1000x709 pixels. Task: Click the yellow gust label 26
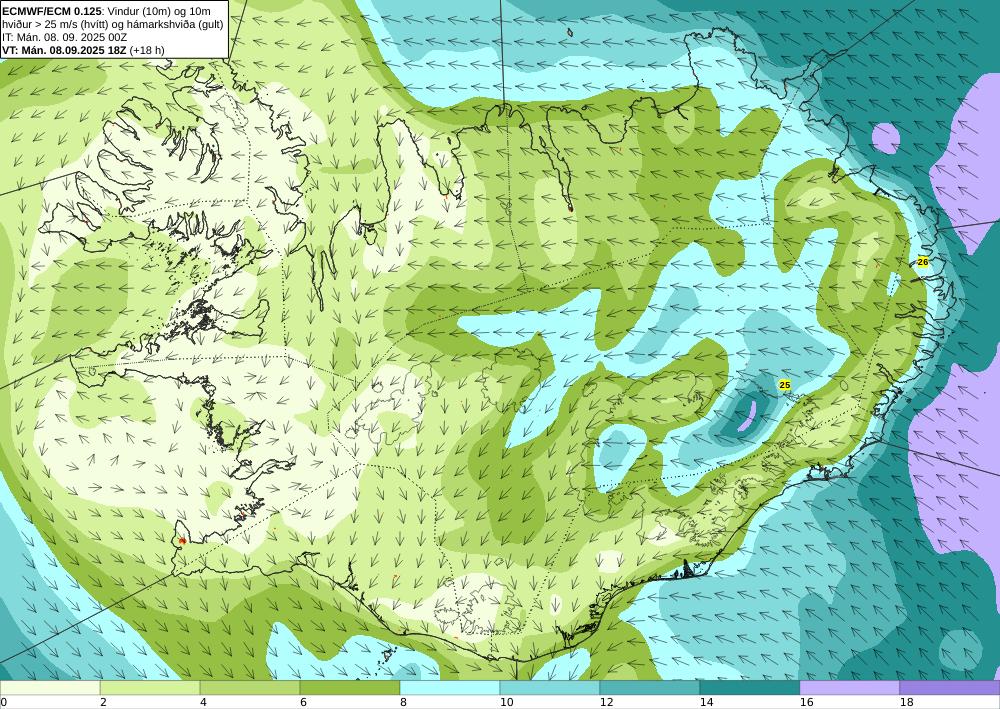pyautogui.click(x=923, y=261)
